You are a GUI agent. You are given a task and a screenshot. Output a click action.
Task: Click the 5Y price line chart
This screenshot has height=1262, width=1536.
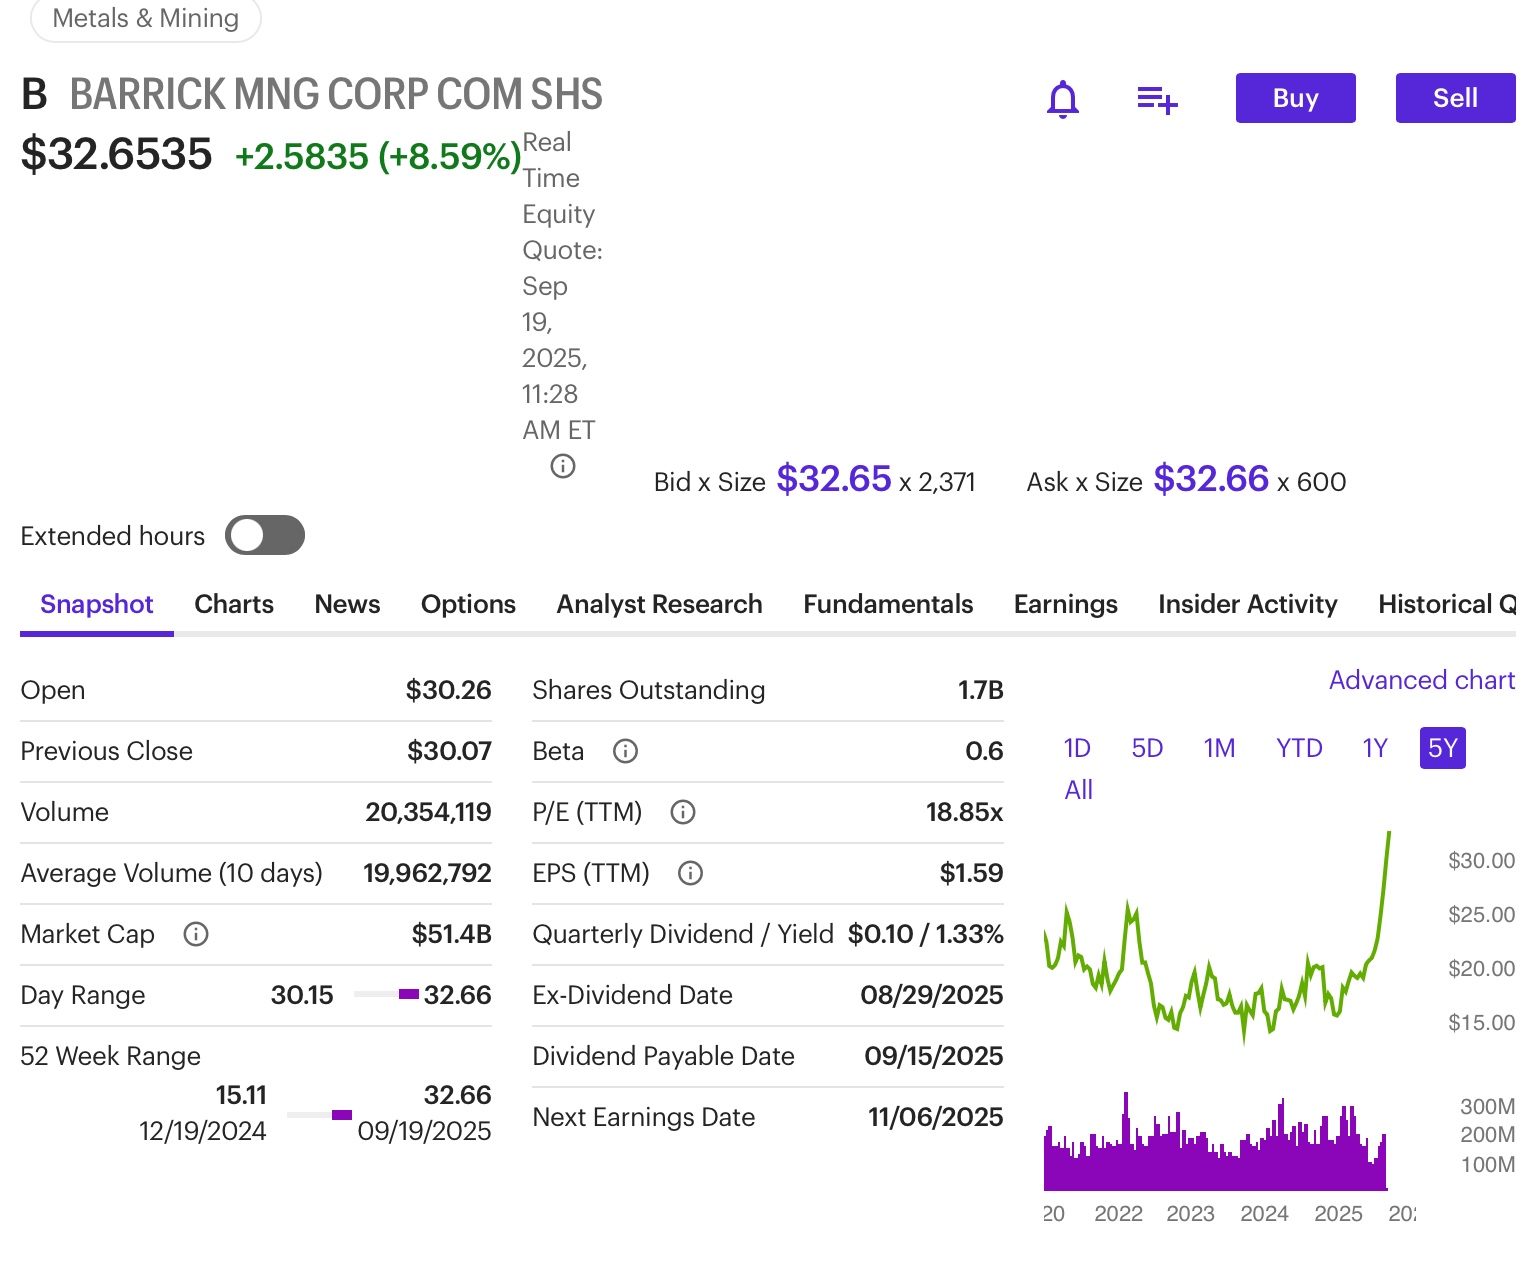coord(1217,938)
